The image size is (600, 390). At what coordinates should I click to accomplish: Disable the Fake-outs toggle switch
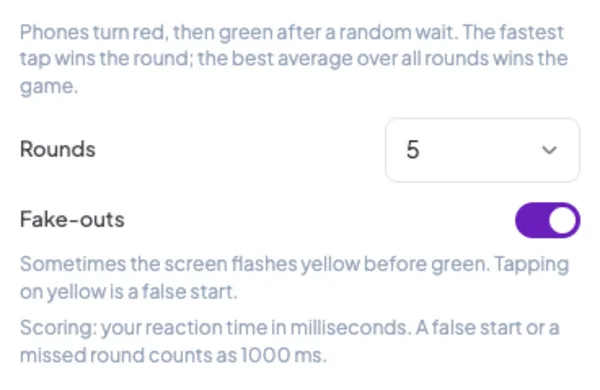(x=548, y=220)
